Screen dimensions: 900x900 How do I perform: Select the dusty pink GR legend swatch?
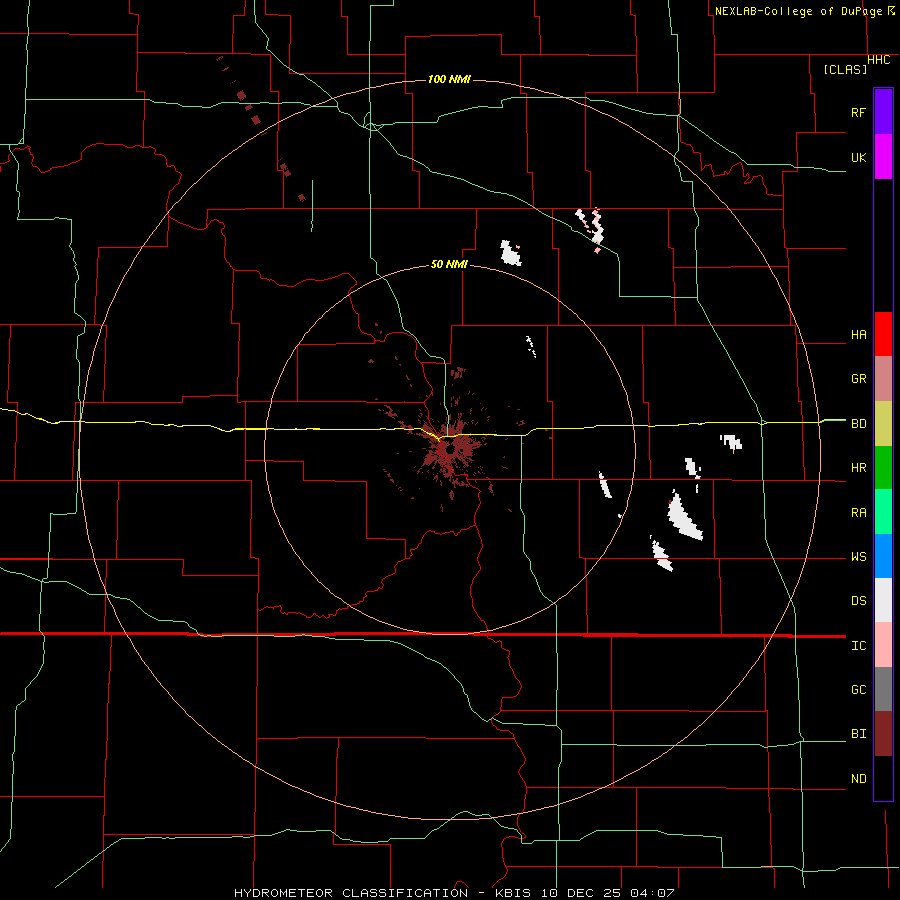(x=883, y=378)
